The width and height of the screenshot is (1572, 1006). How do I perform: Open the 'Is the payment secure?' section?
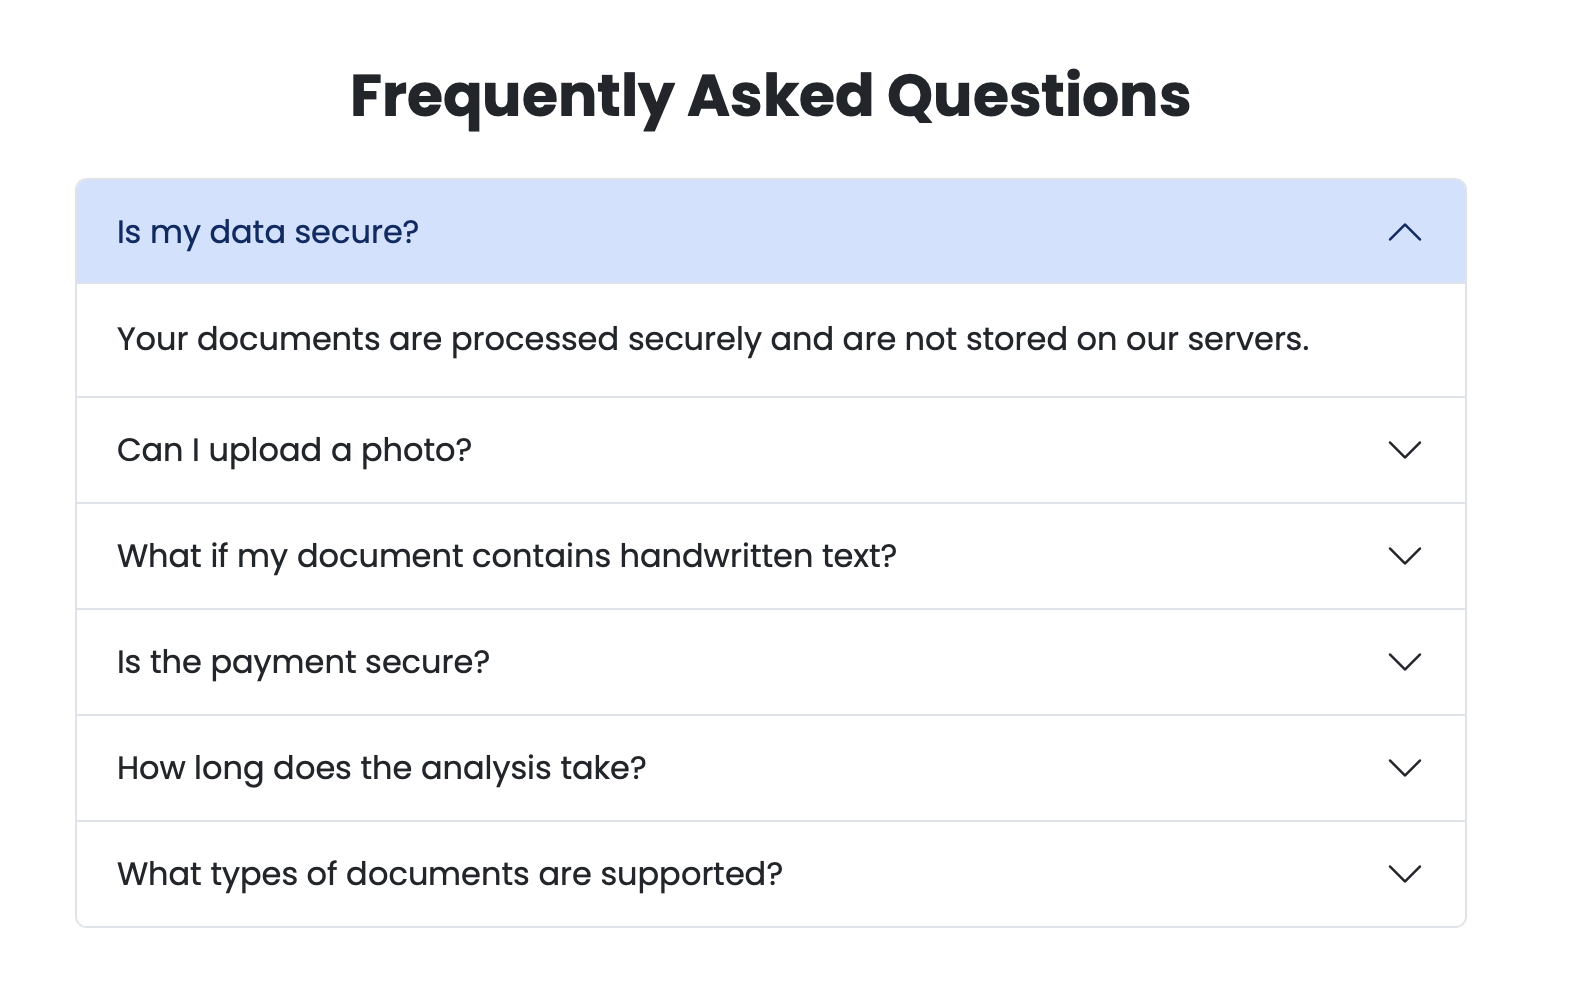(303, 662)
